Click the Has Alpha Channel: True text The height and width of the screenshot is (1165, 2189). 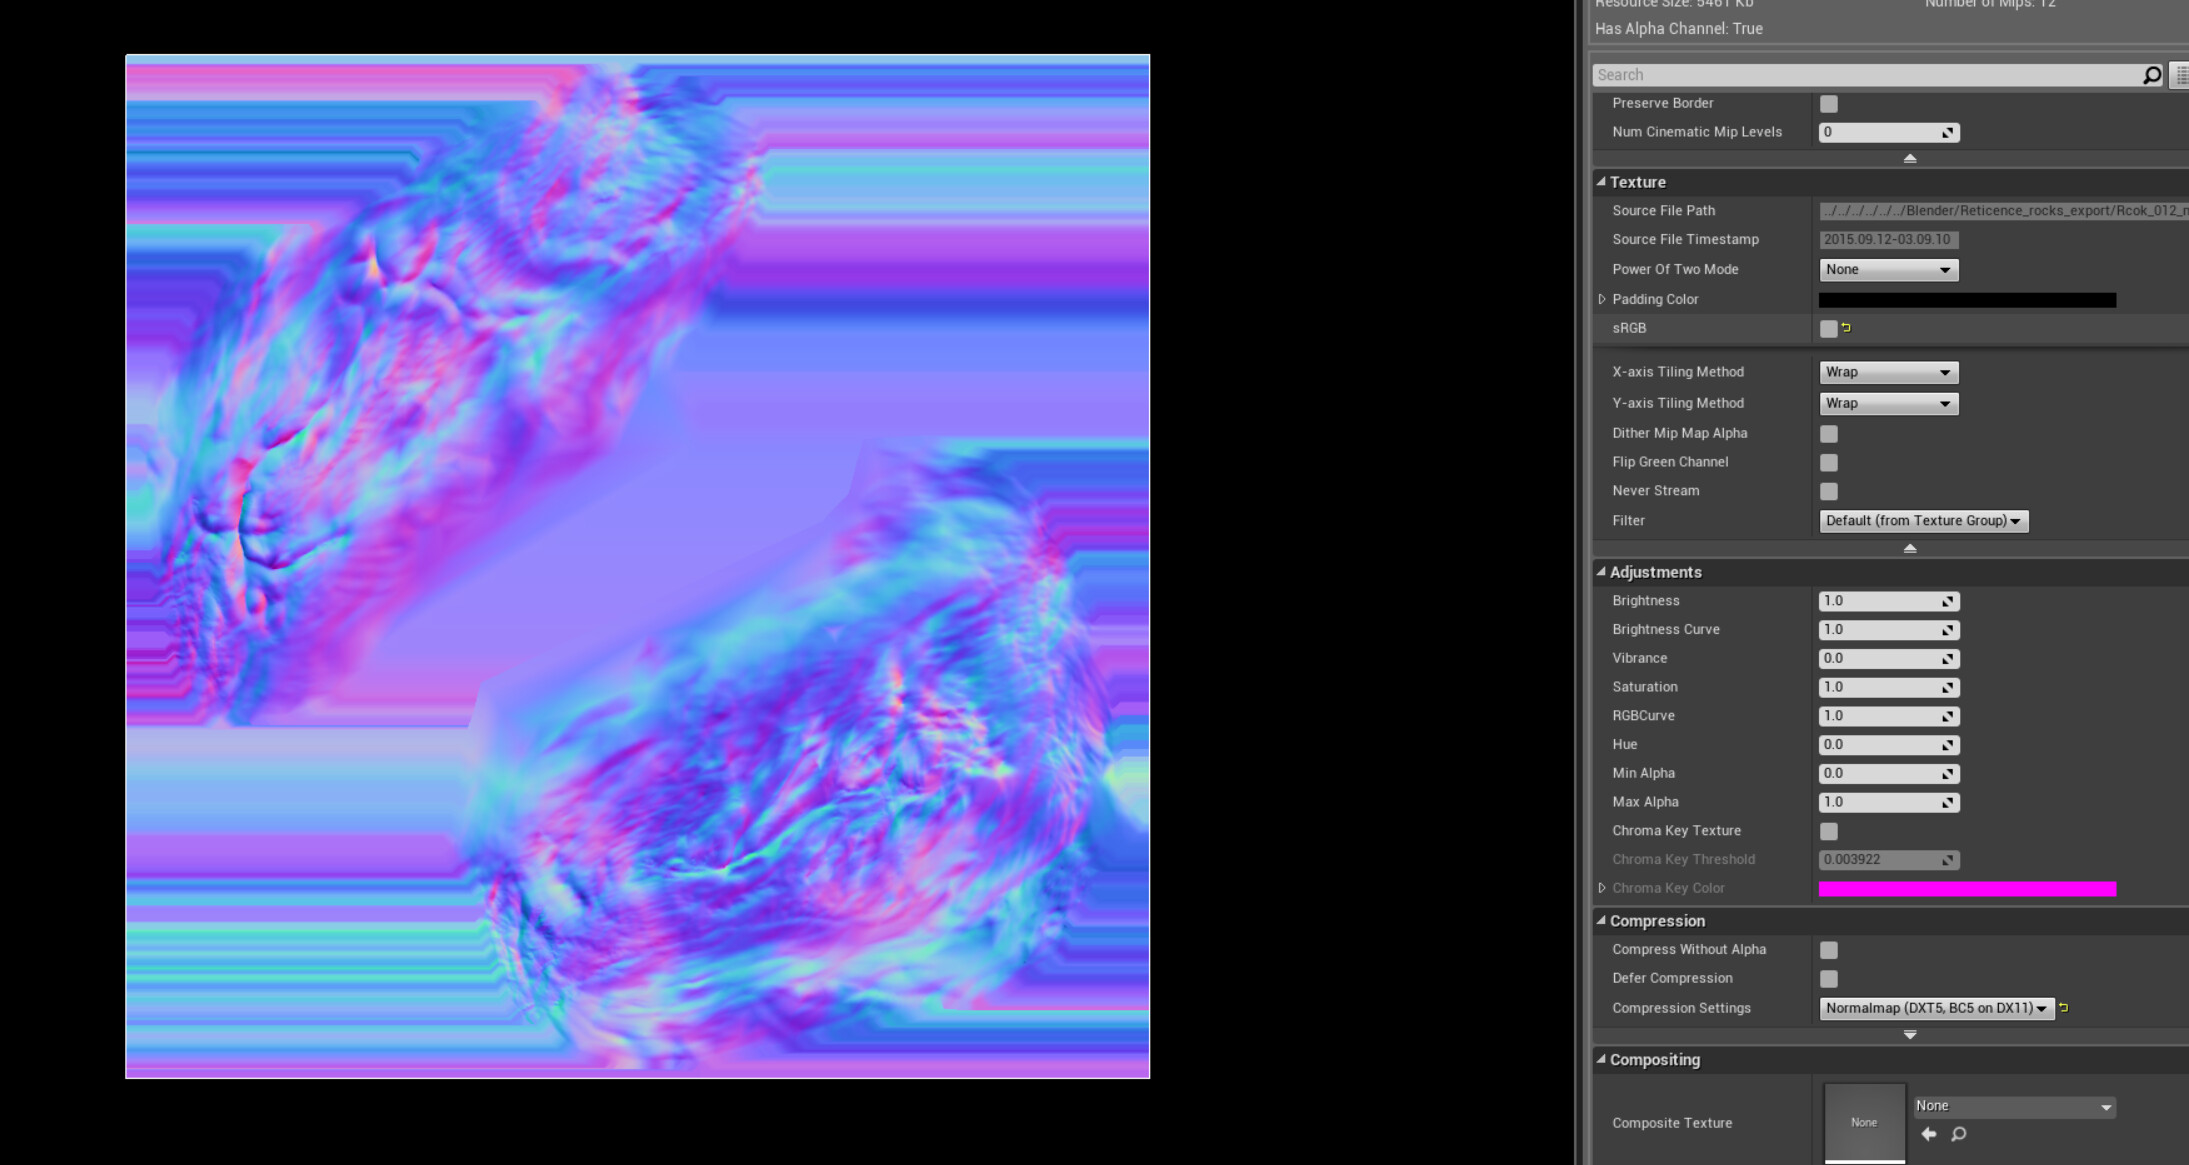1679,29
